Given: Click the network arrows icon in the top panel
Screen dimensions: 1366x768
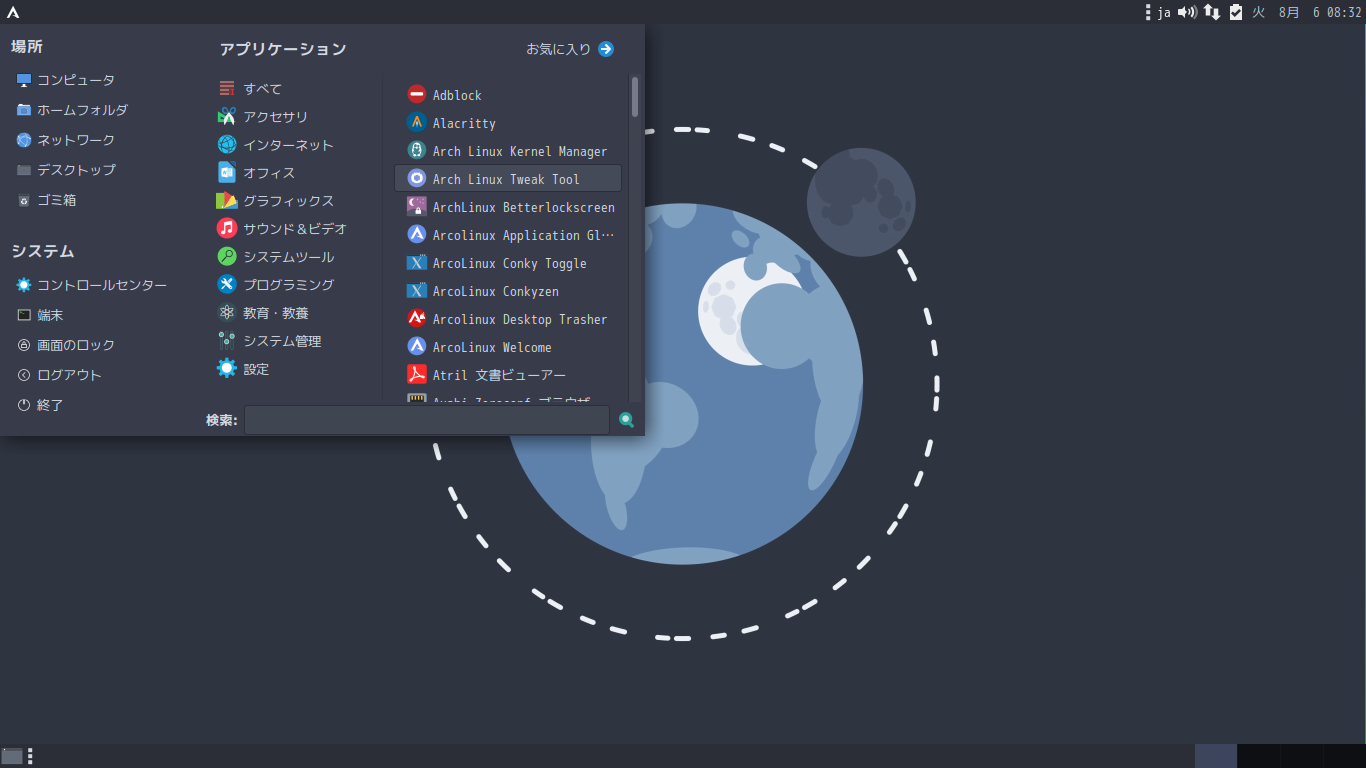Looking at the screenshot, I should (x=1212, y=12).
